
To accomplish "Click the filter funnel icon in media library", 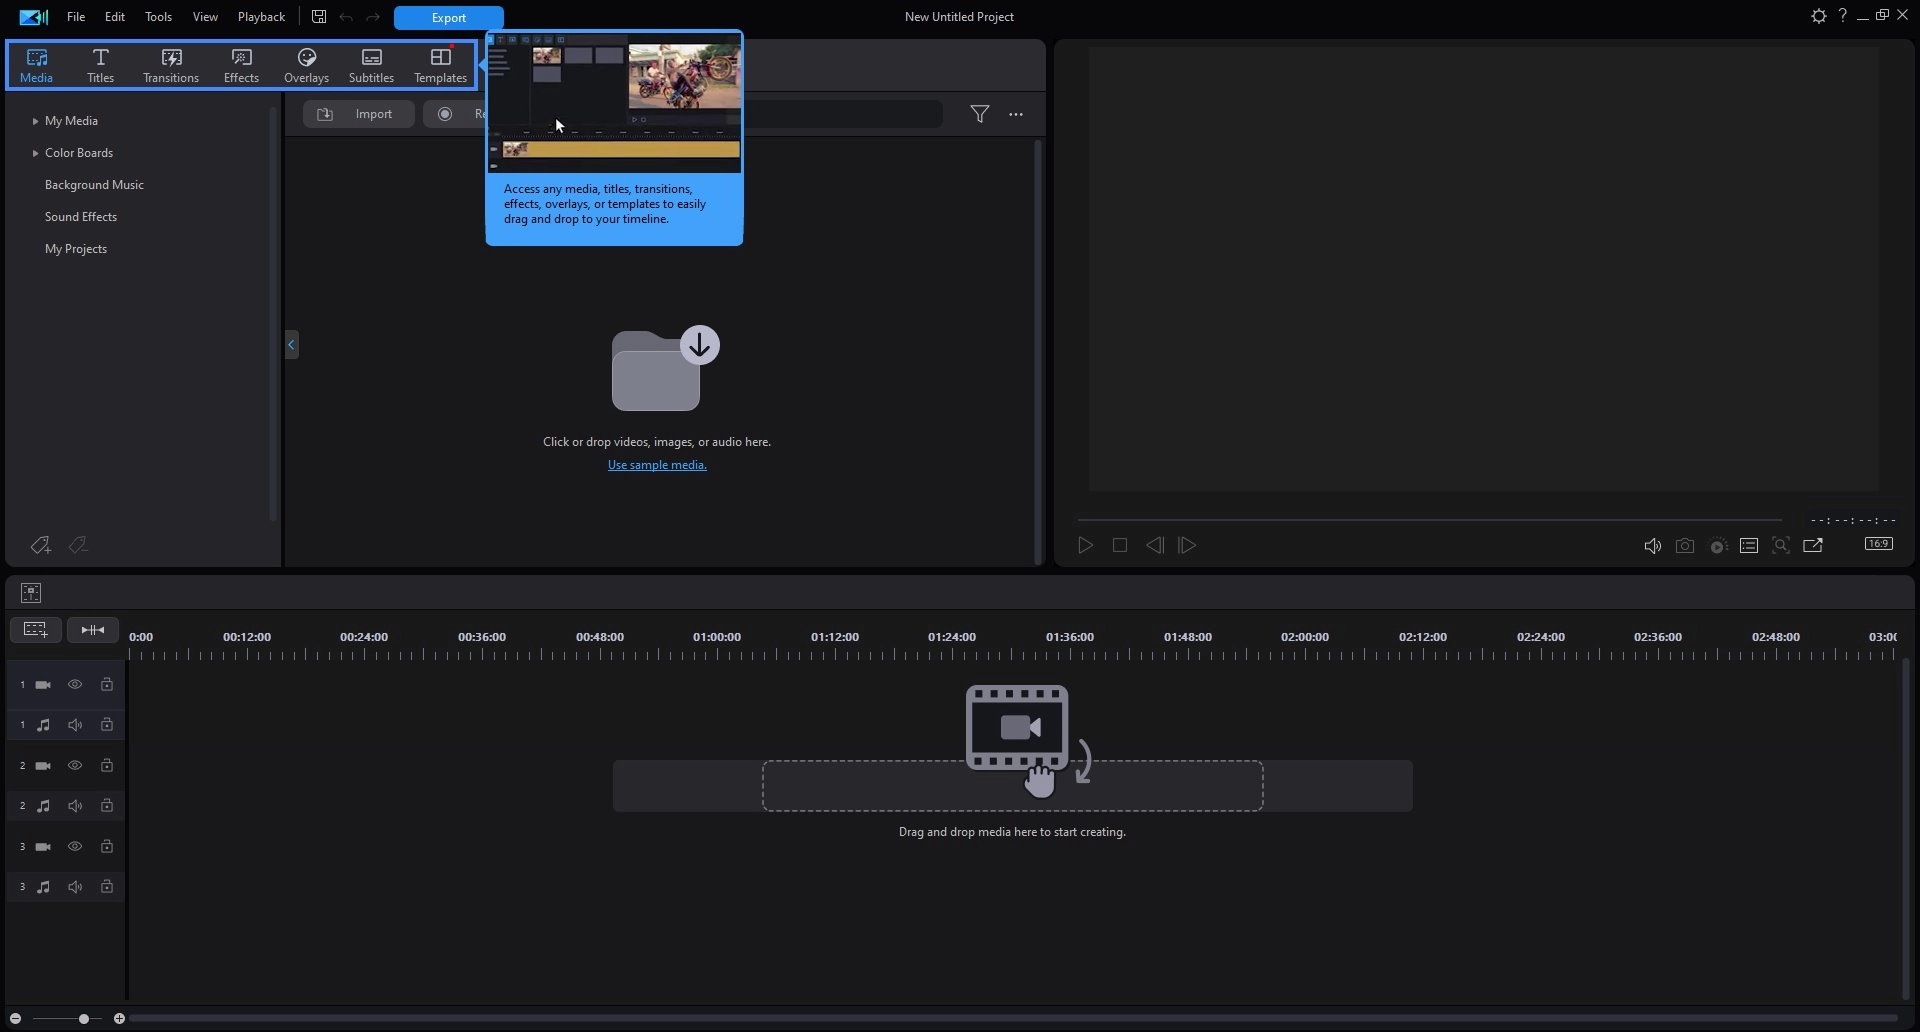I will tap(980, 114).
